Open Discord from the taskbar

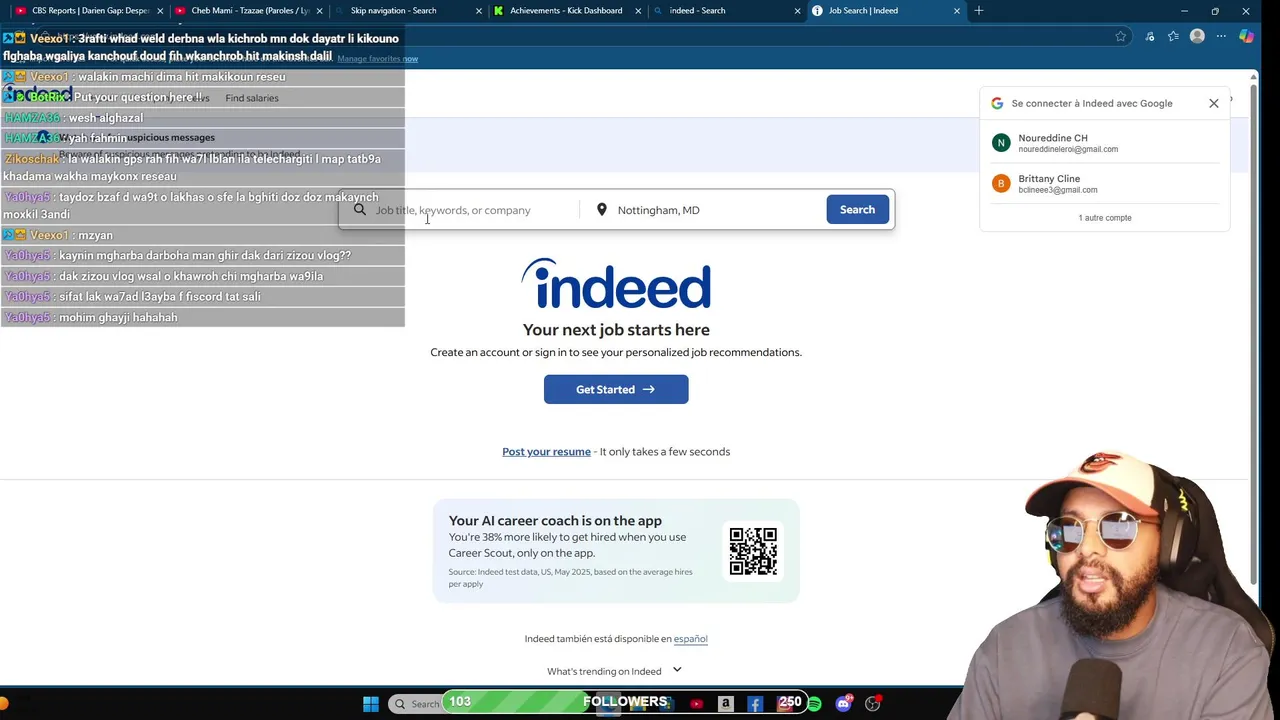(x=843, y=704)
